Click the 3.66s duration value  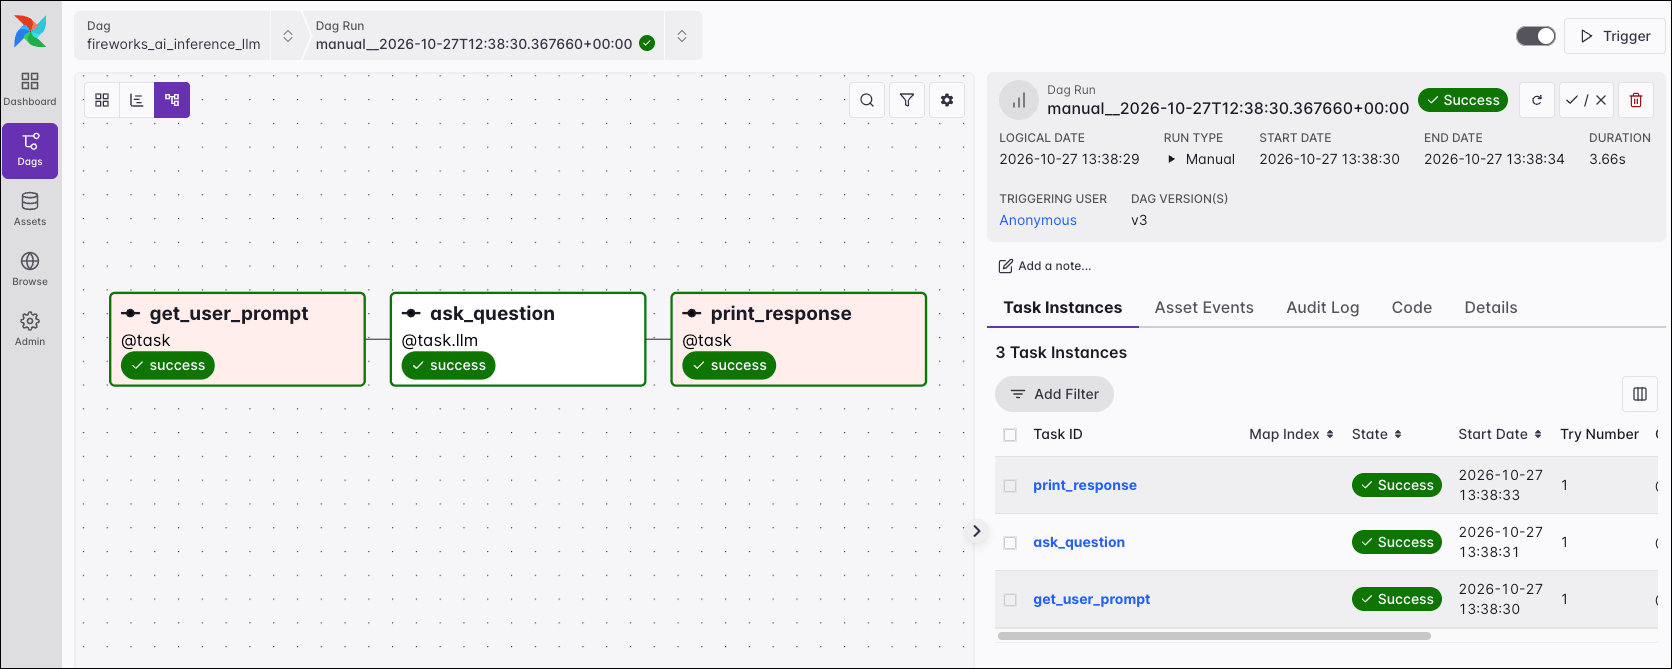pyautogui.click(x=1607, y=159)
